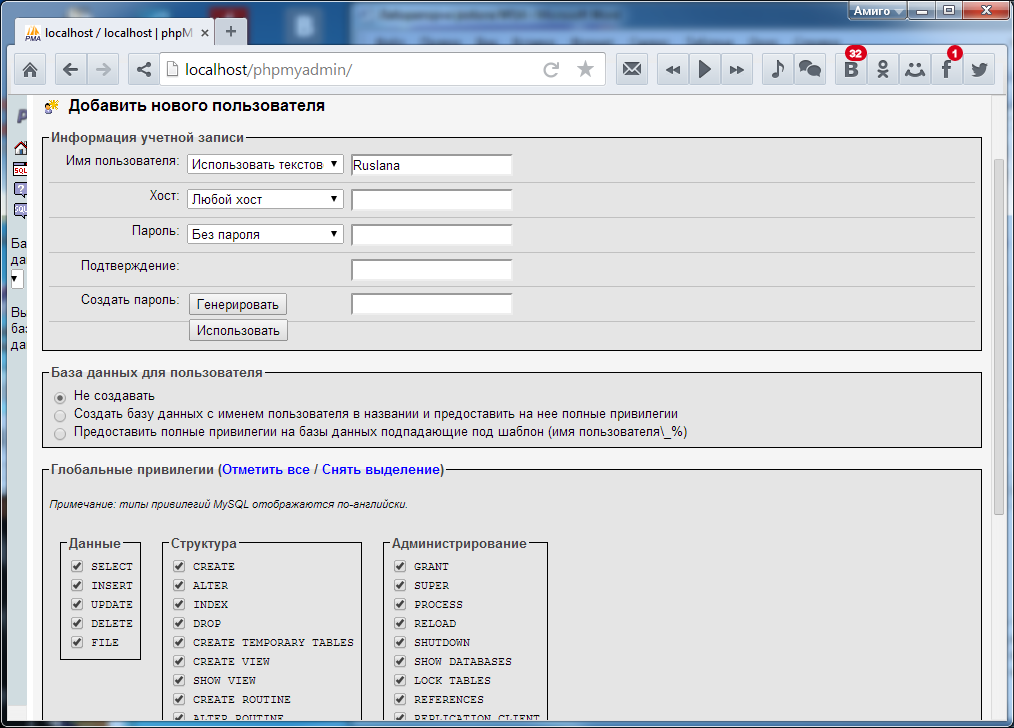Open the Twitter bird icon
Image resolution: width=1014 pixels, height=728 pixels.
click(x=979, y=70)
